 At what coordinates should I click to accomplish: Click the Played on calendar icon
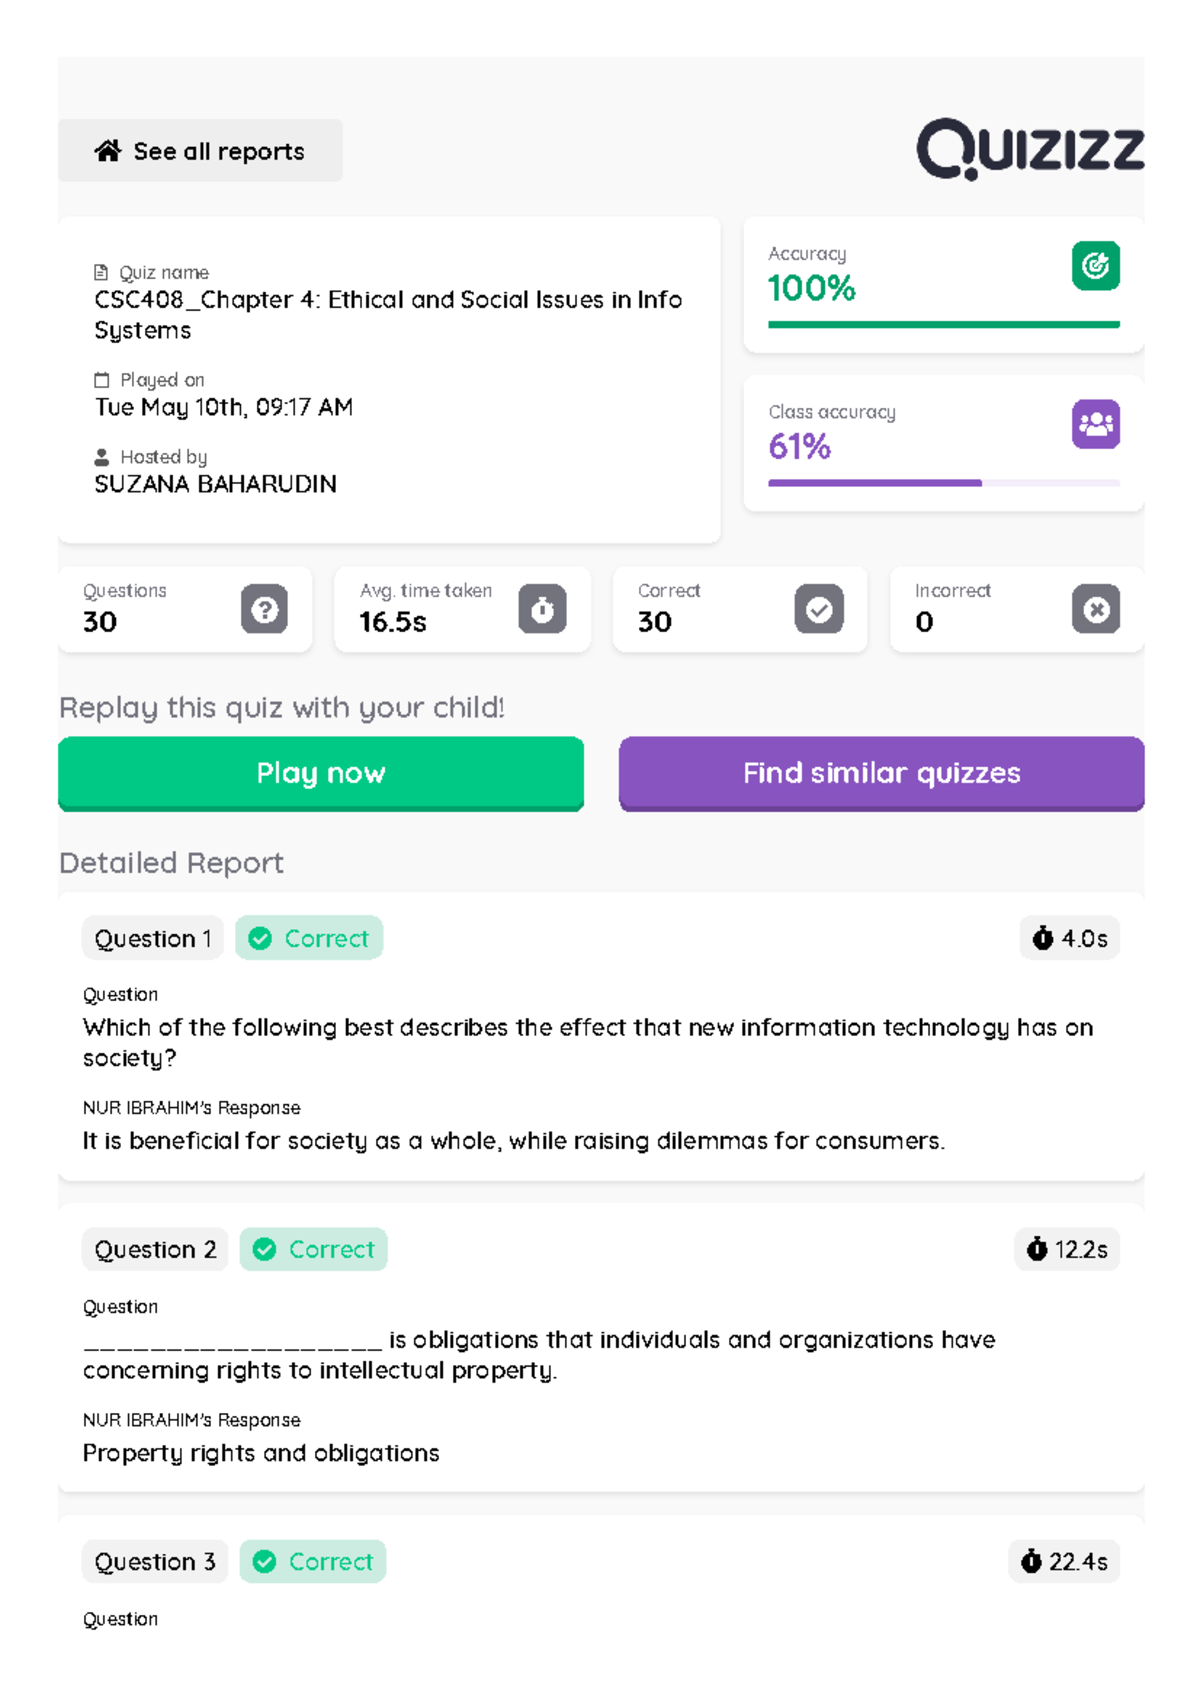[103, 379]
